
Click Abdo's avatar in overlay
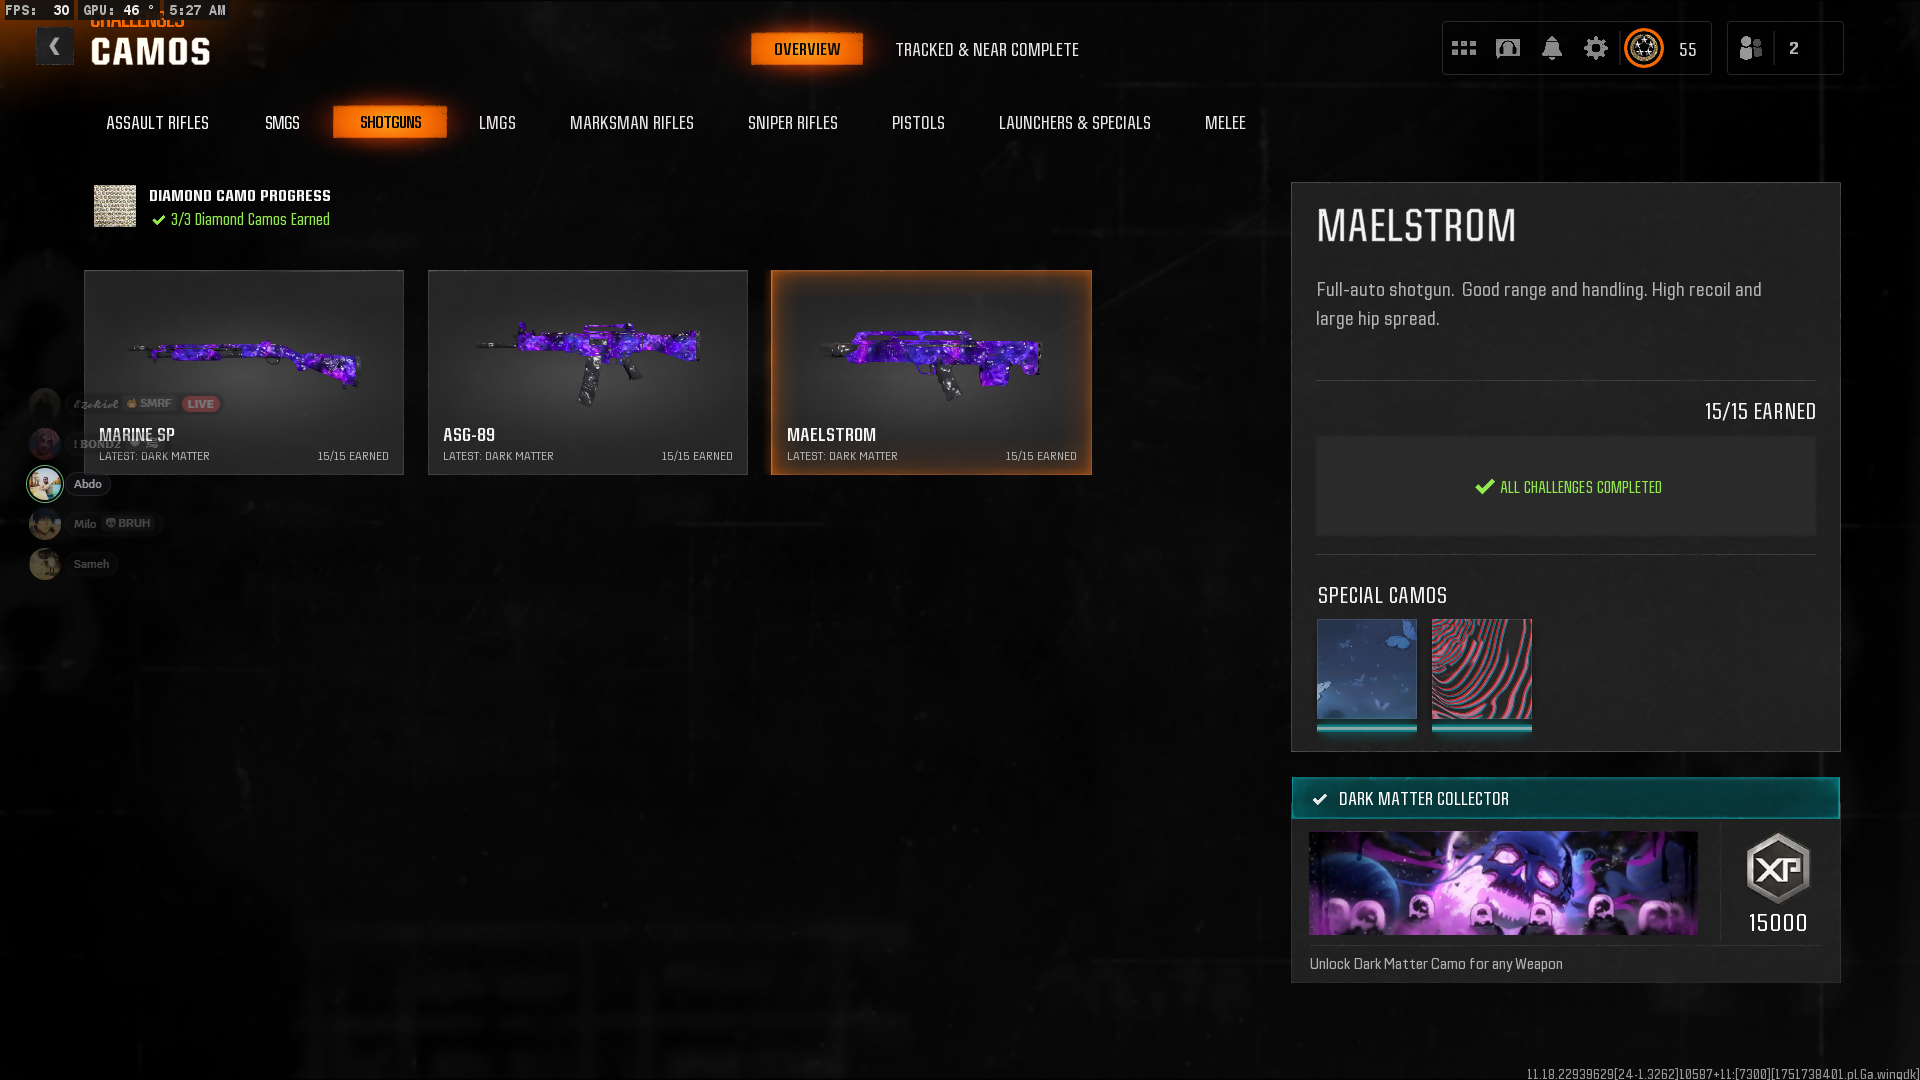45,484
